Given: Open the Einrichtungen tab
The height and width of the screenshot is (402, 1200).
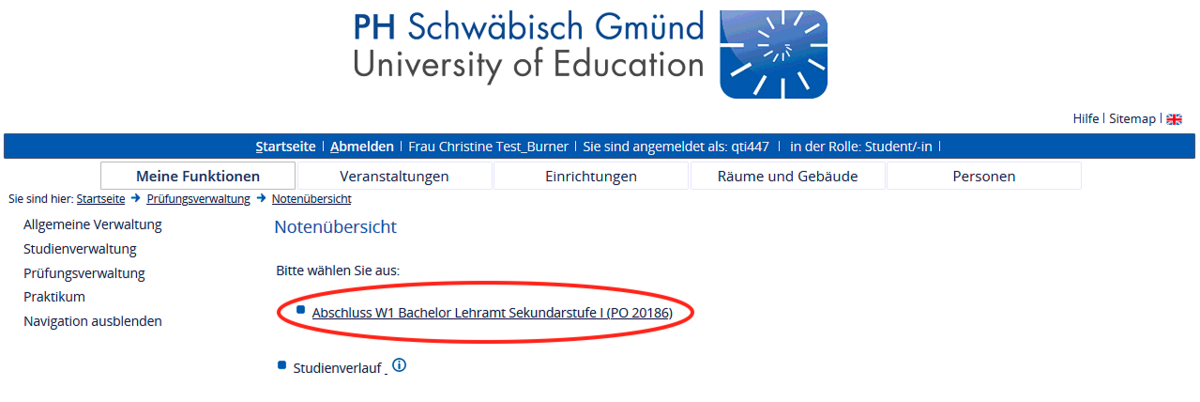Looking at the screenshot, I should click(x=591, y=176).
